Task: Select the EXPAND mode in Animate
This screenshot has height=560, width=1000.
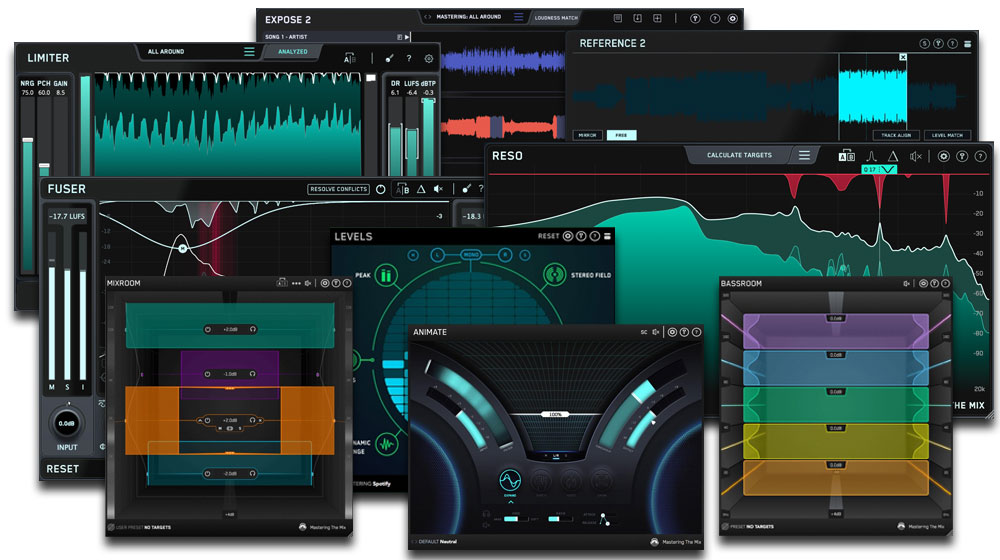Action: pyautogui.click(x=510, y=481)
